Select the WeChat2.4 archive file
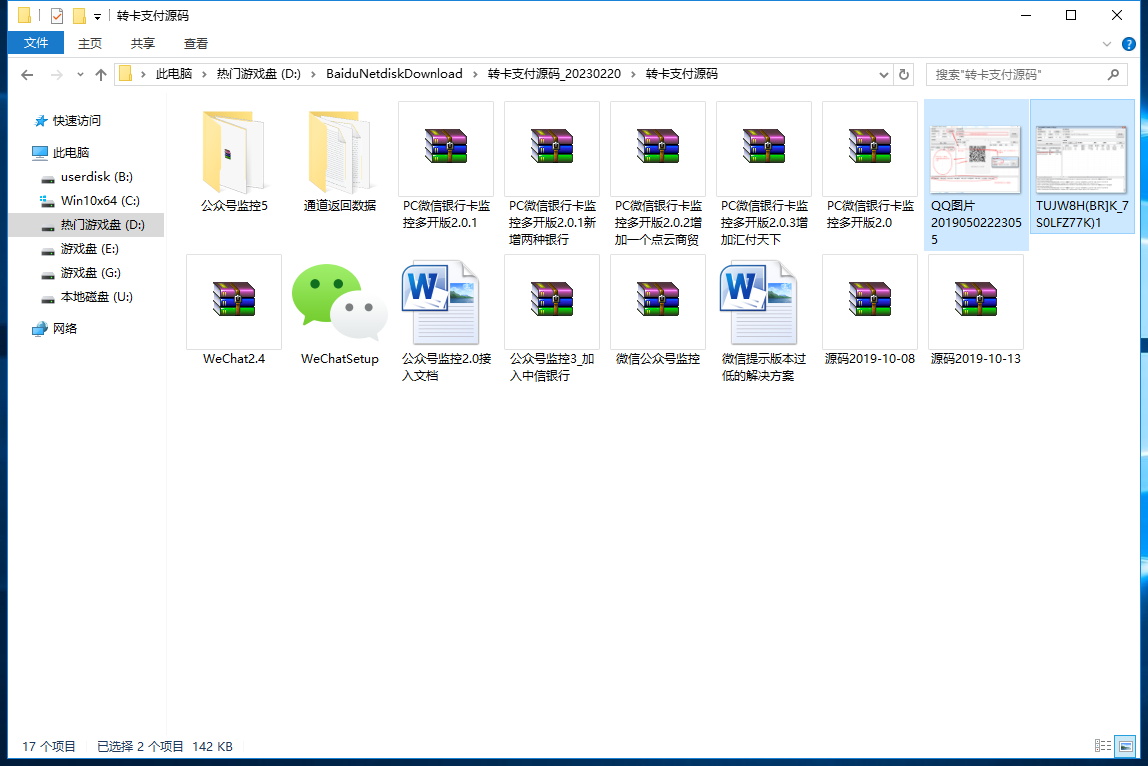Screen dimensions: 1148x766 (233, 302)
